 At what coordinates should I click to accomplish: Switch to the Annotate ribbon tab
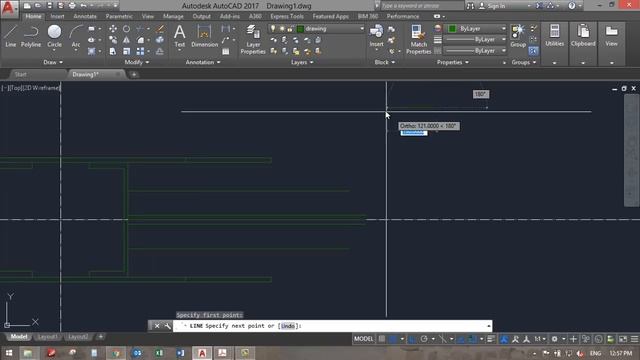[x=85, y=16]
